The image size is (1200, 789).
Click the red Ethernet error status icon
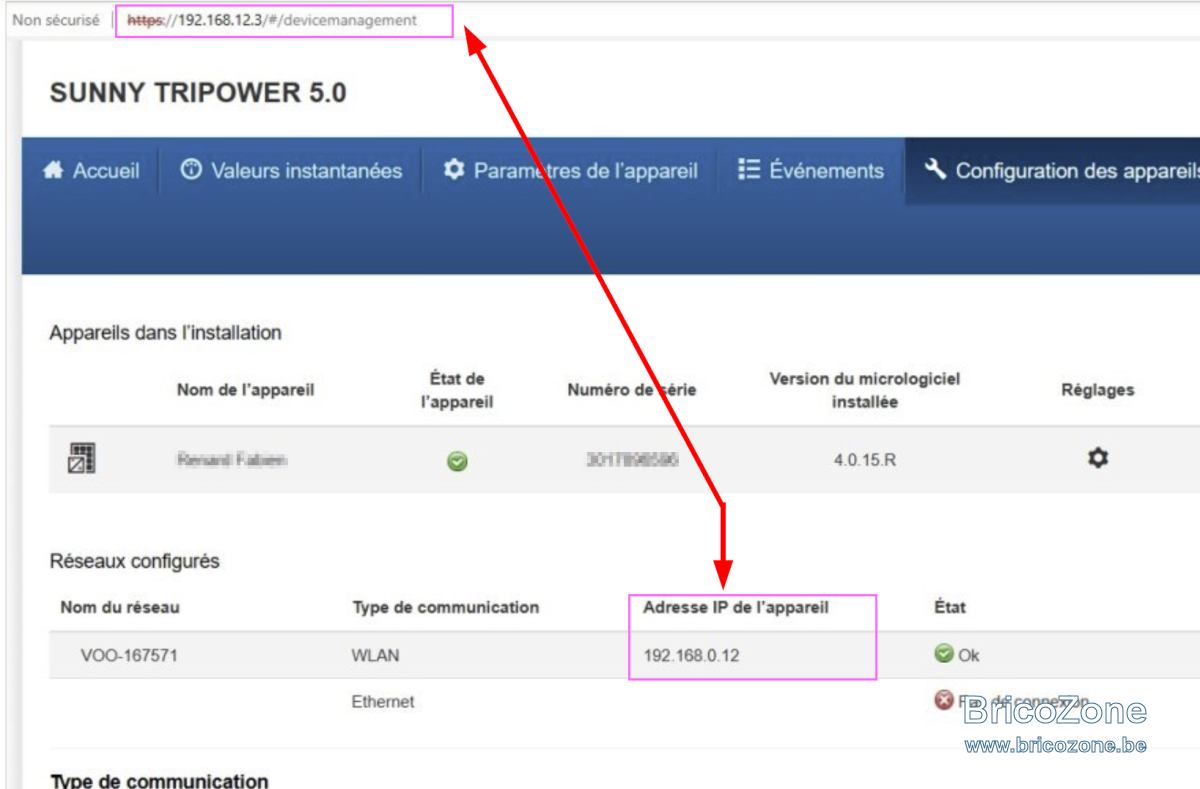tap(943, 700)
